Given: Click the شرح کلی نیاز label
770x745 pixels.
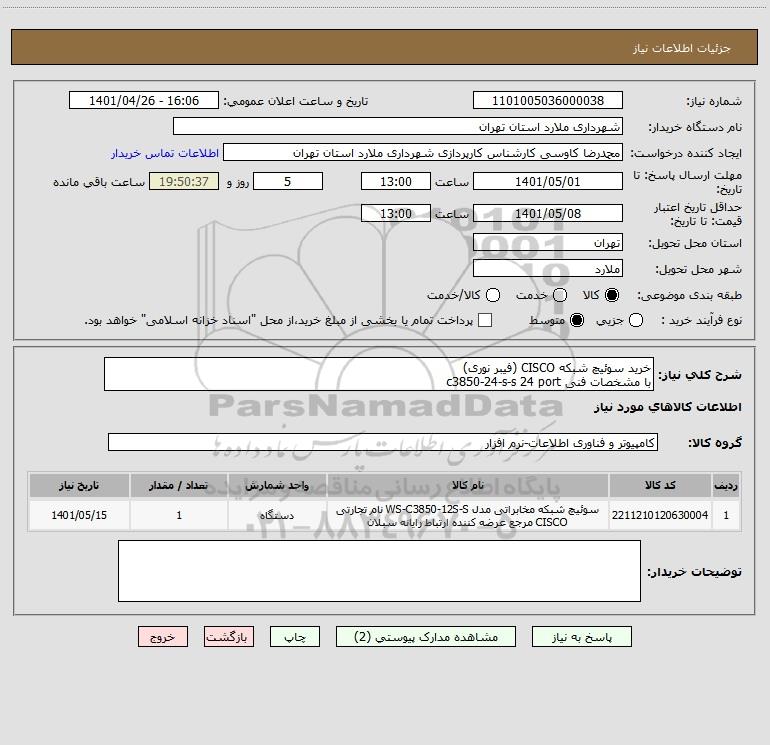Looking at the screenshot, I should point(700,375).
